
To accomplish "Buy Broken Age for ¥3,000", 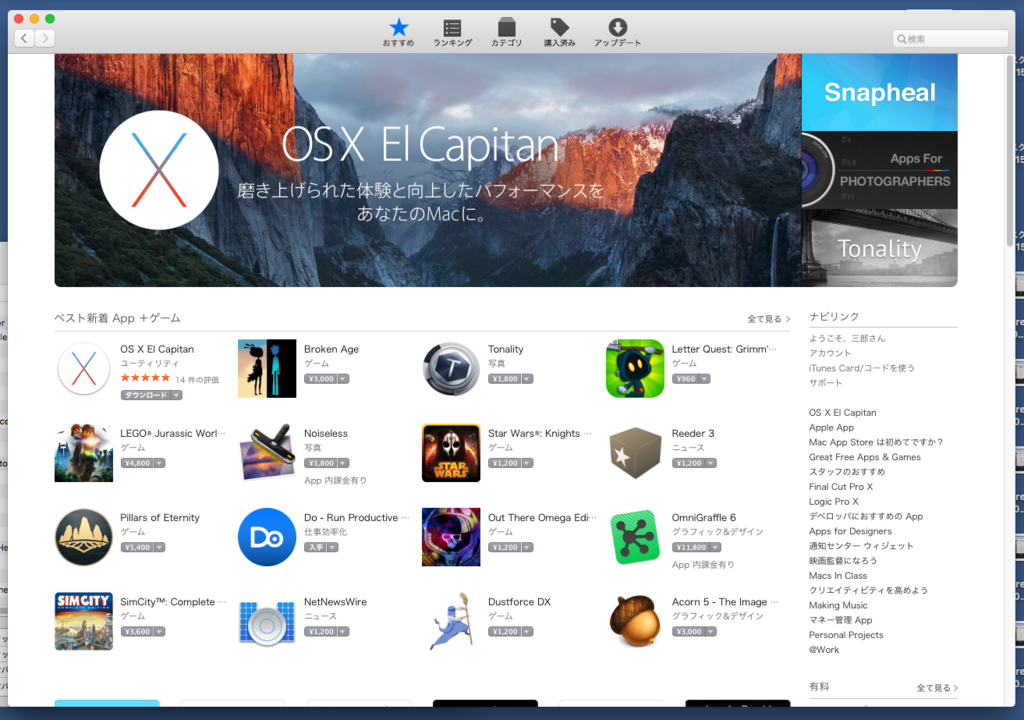I will 321,379.
